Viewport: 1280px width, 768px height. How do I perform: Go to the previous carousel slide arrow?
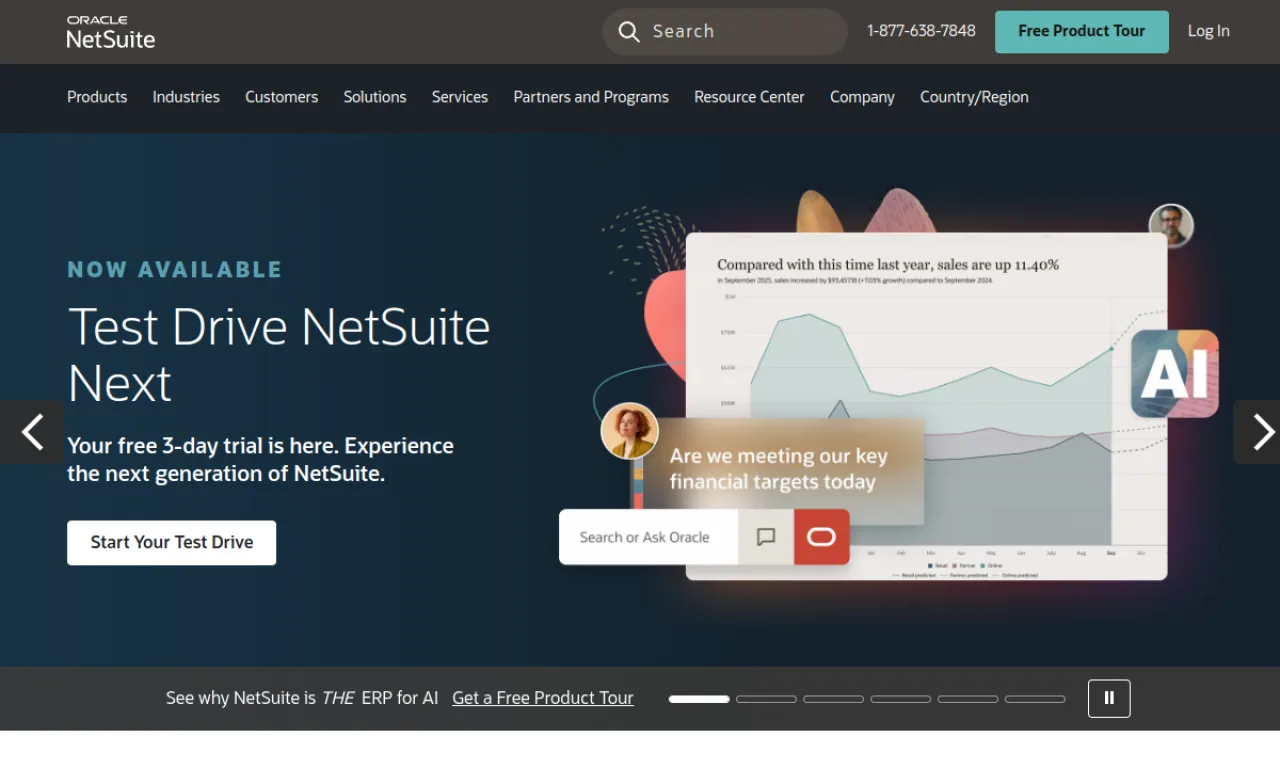click(32, 432)
